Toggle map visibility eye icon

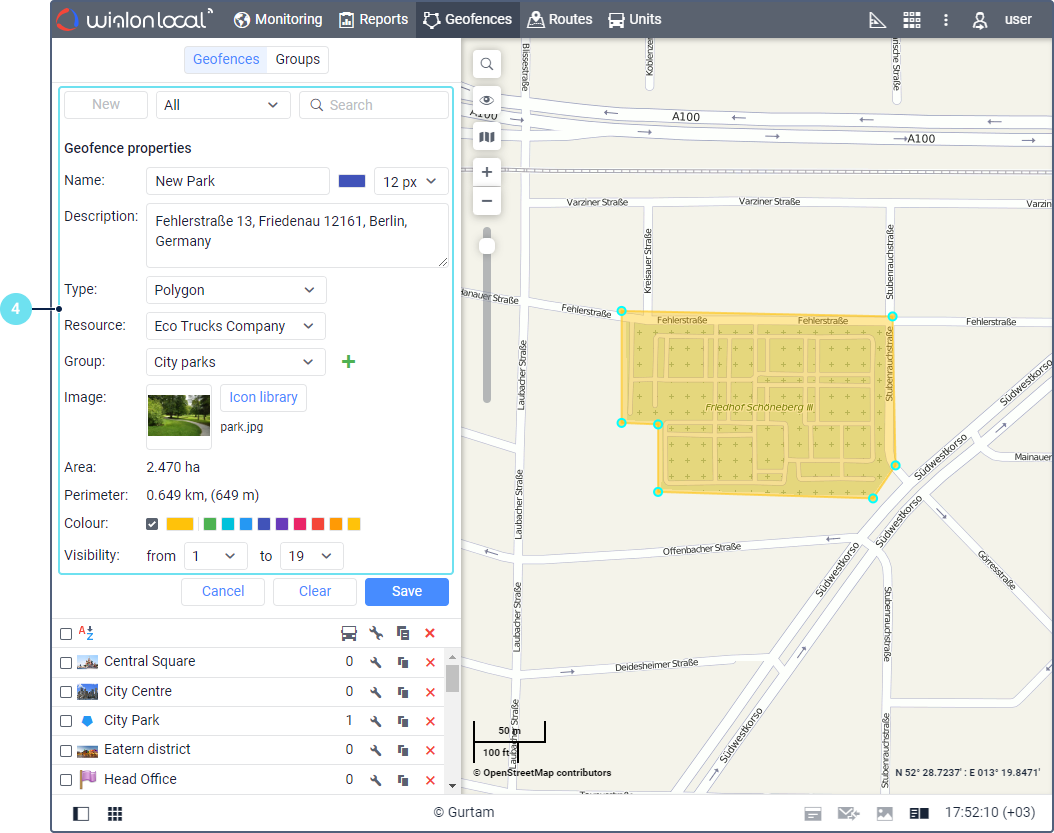pos(487,100)
